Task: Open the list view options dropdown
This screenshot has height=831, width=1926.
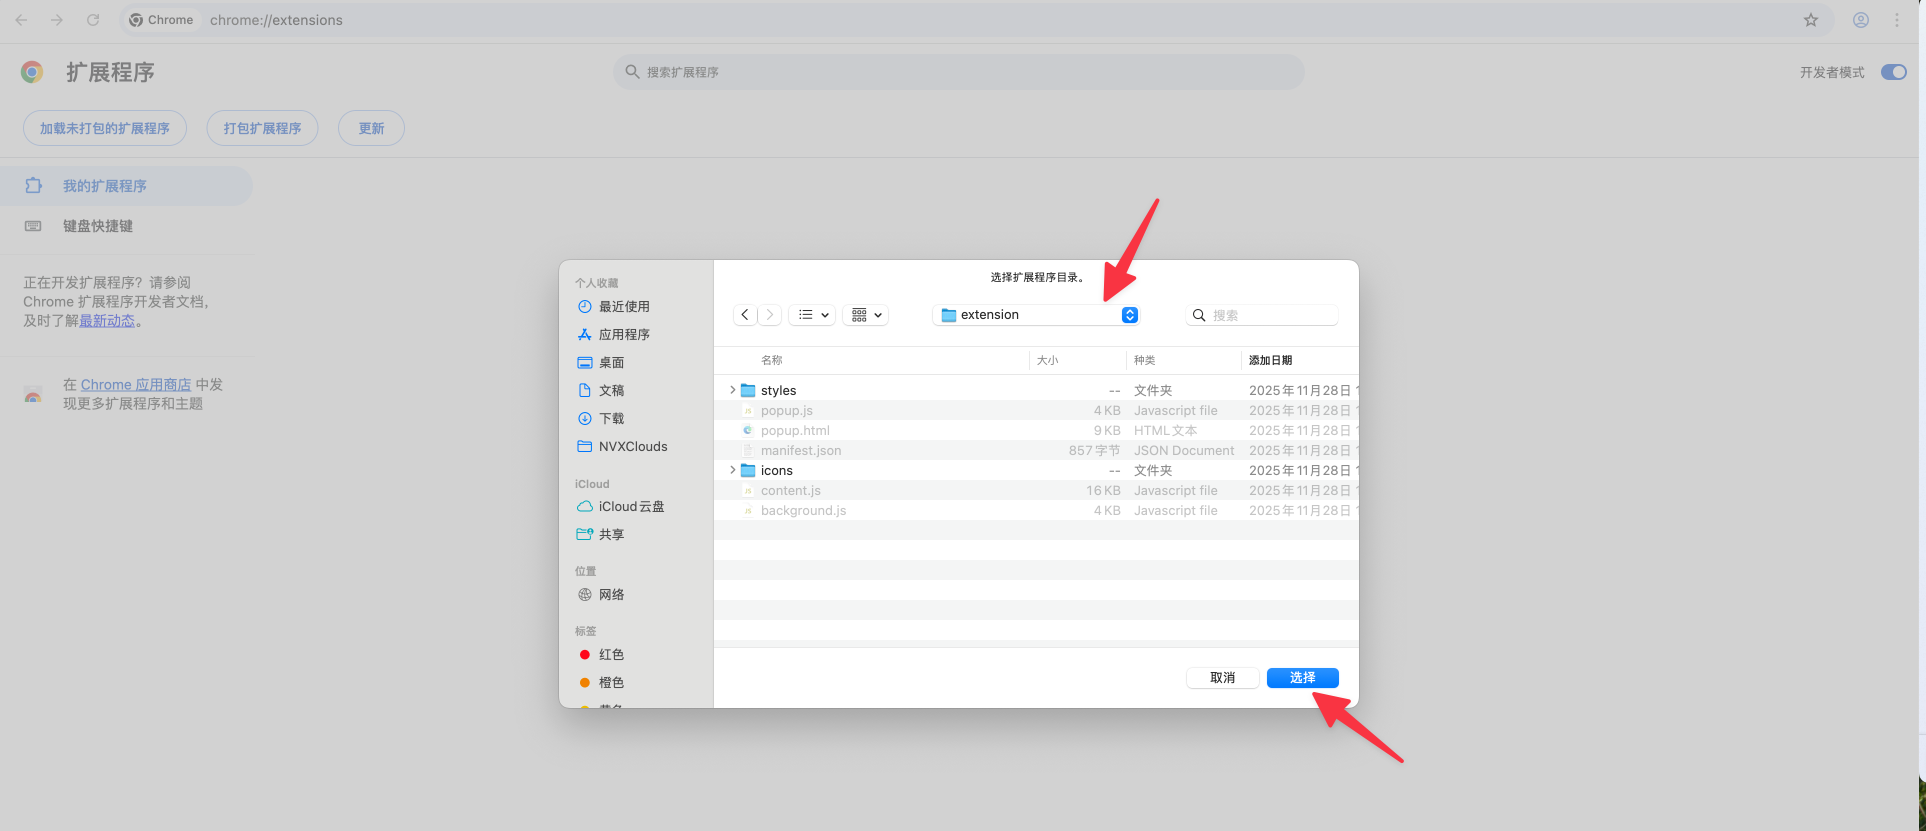Action: (x=812, y=315)
